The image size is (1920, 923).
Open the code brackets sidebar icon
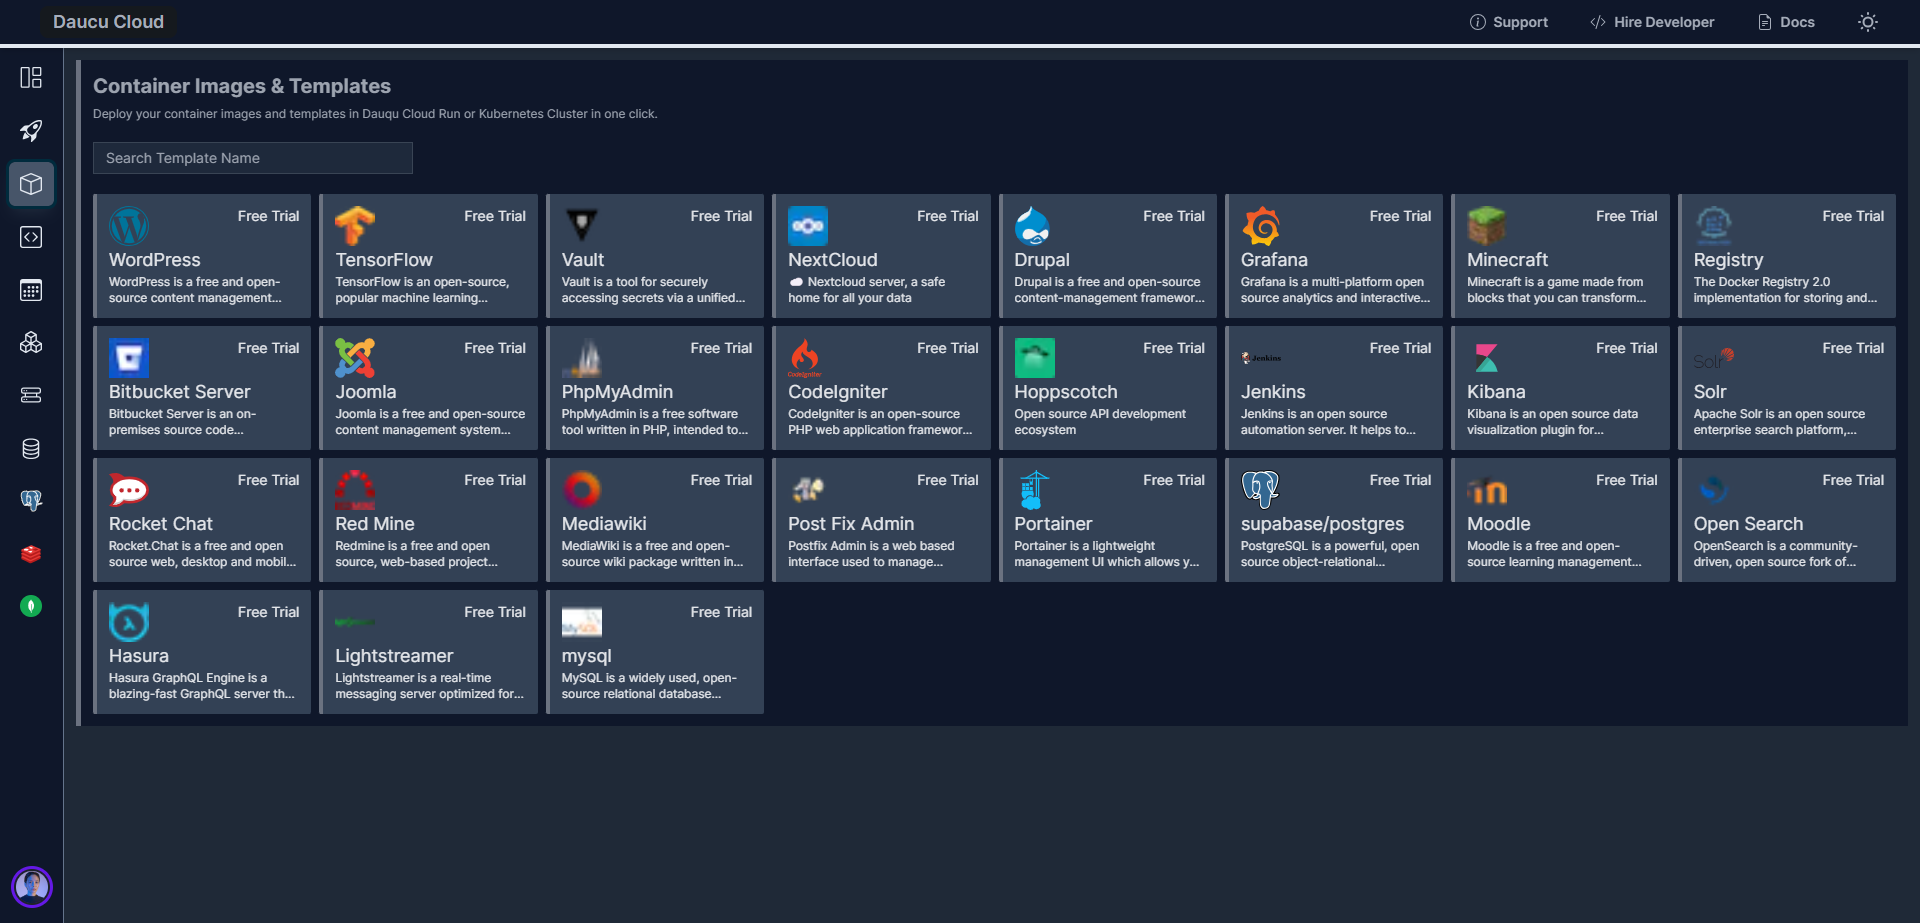point(31,237)
